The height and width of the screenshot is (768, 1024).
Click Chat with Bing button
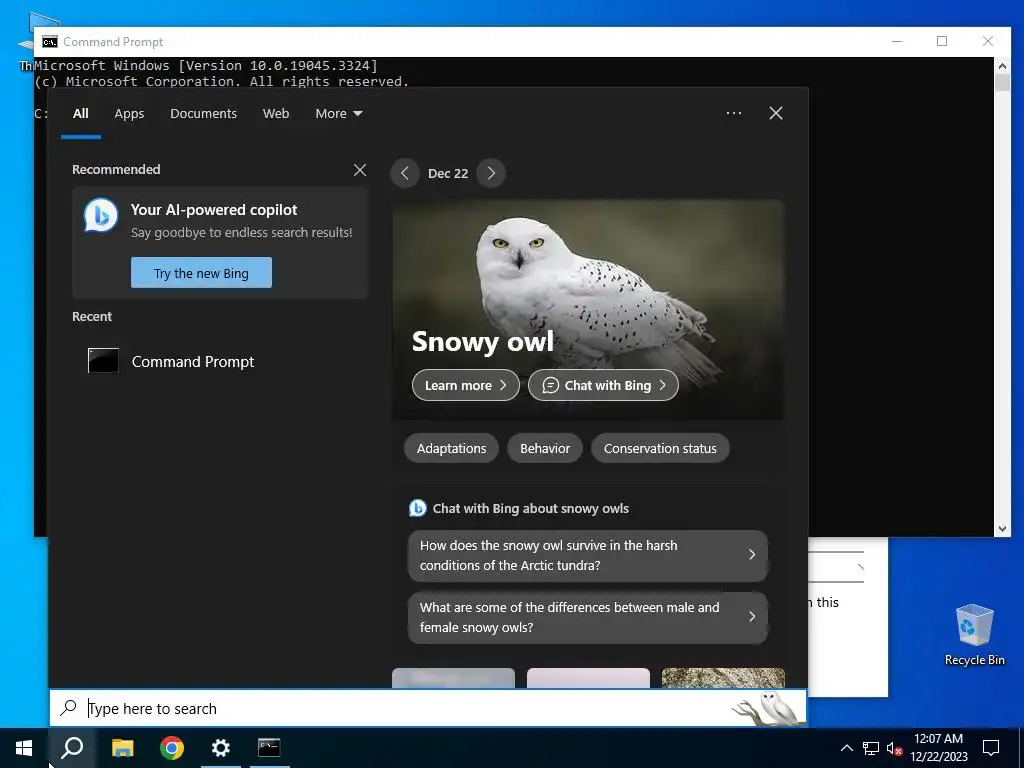coord(603,385)
